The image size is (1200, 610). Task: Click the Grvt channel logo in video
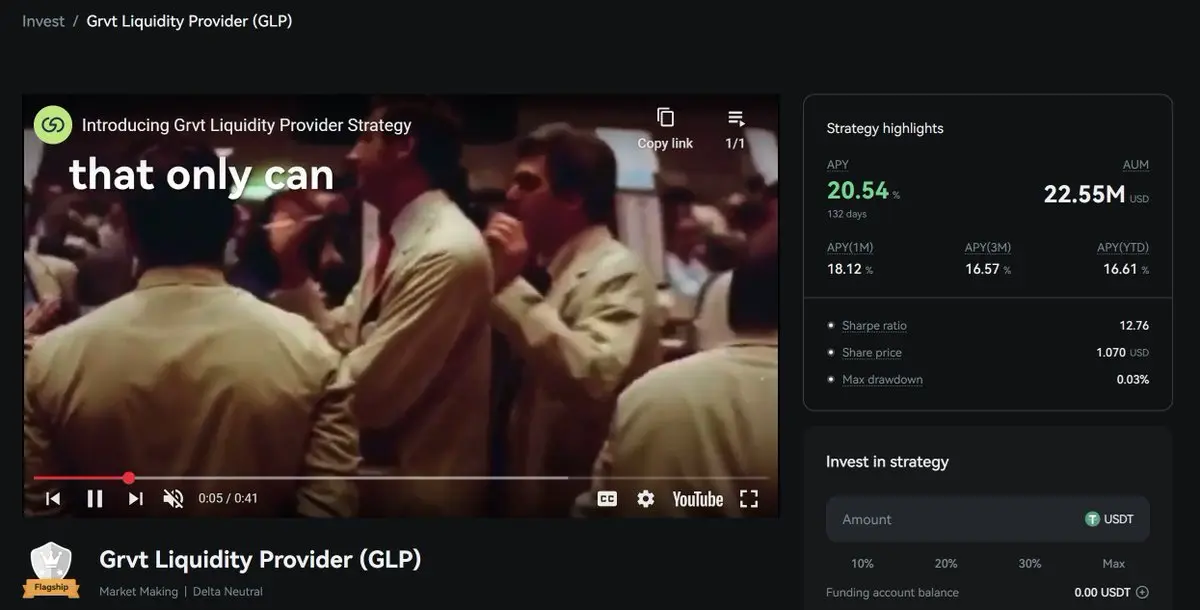click(x=53, y=125)
